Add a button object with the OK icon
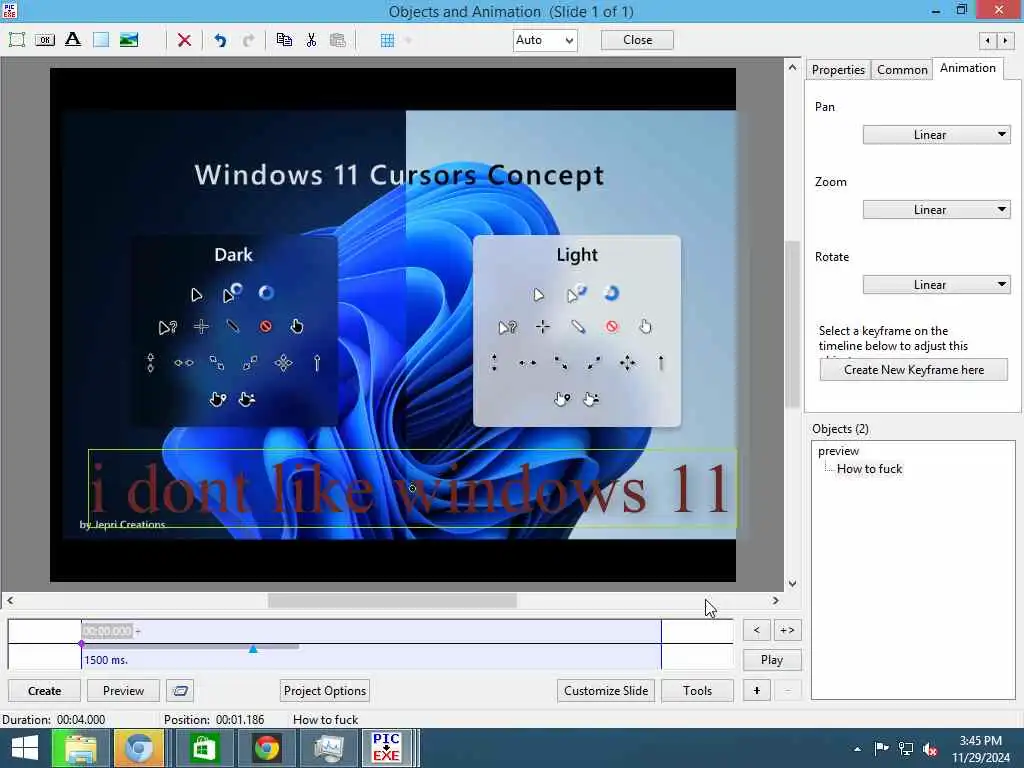1024x768 pixels. point(44,40)
